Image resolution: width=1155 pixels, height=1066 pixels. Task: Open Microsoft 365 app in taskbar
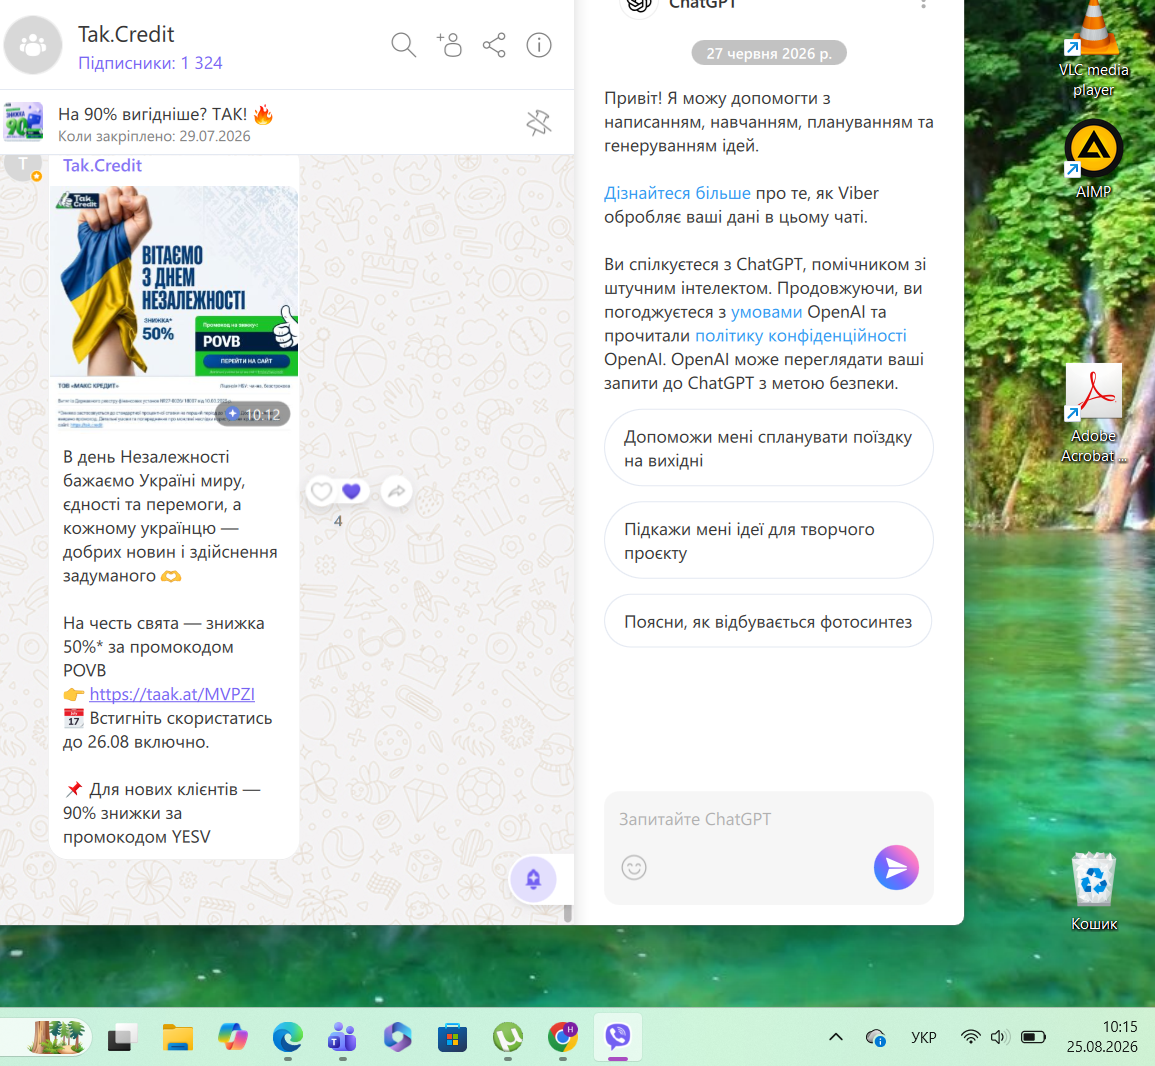(x=398, y=1038)
